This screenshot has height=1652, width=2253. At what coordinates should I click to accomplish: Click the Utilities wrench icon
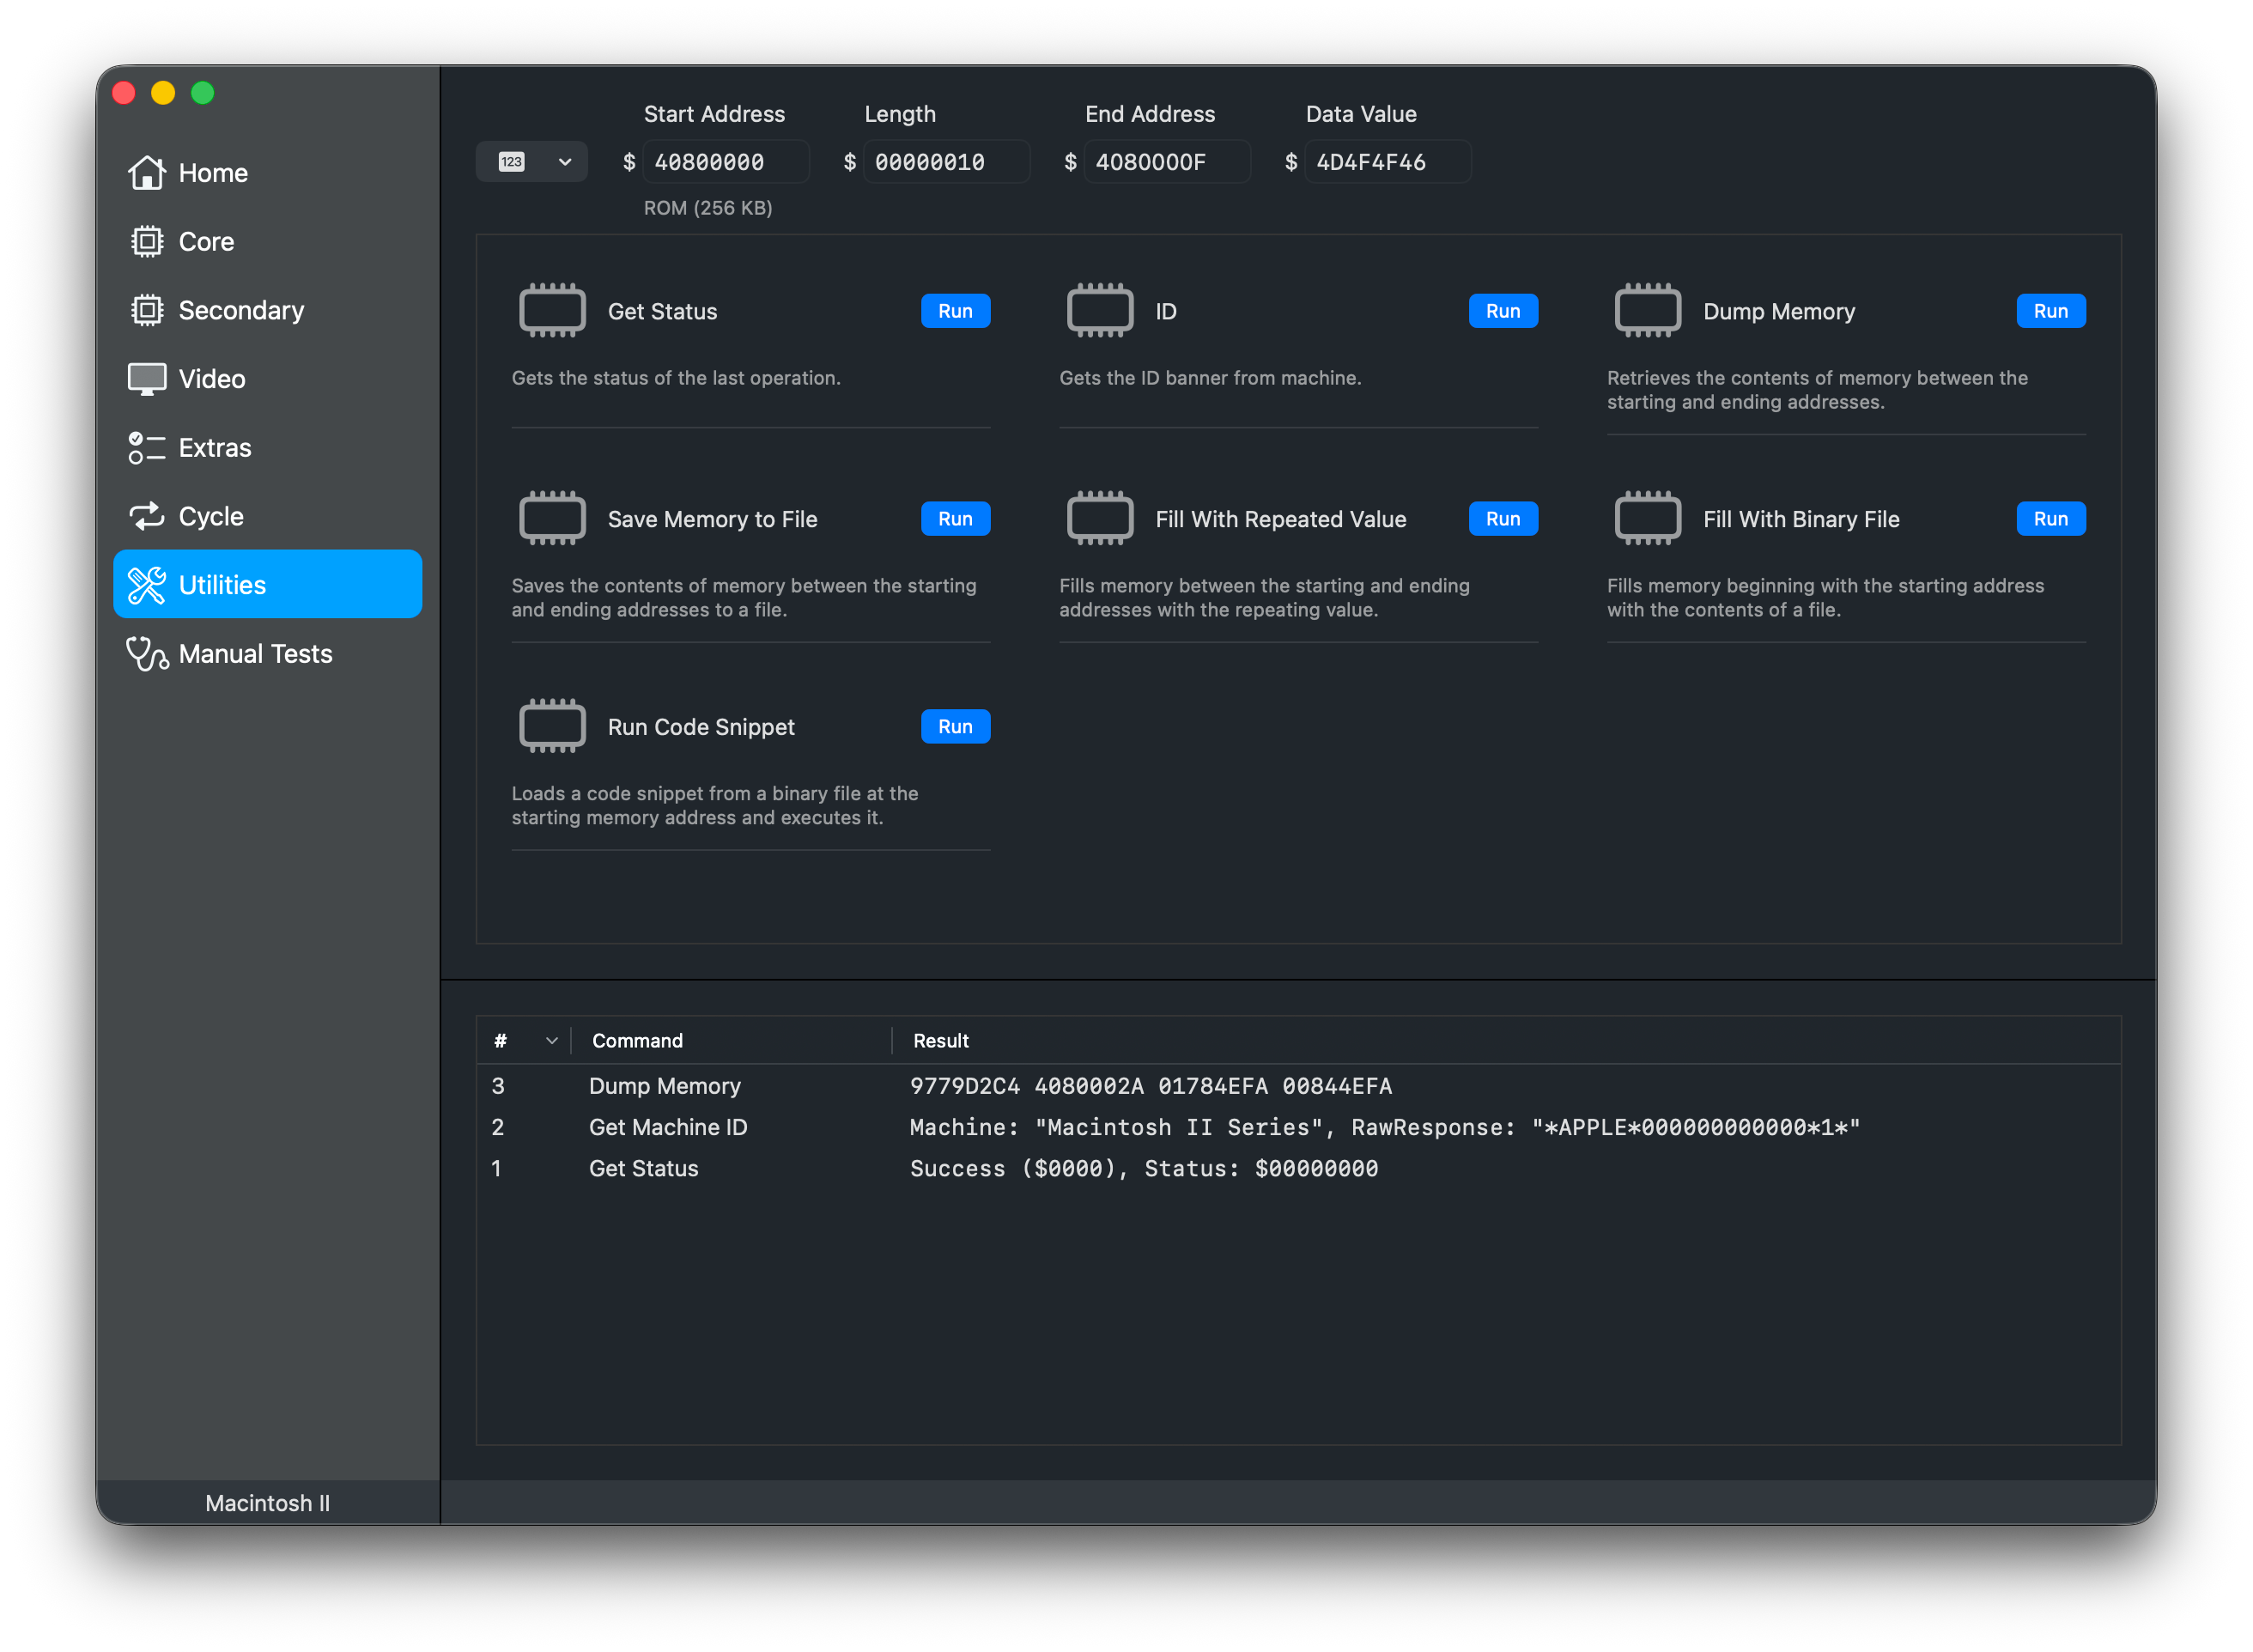[146, 585]
